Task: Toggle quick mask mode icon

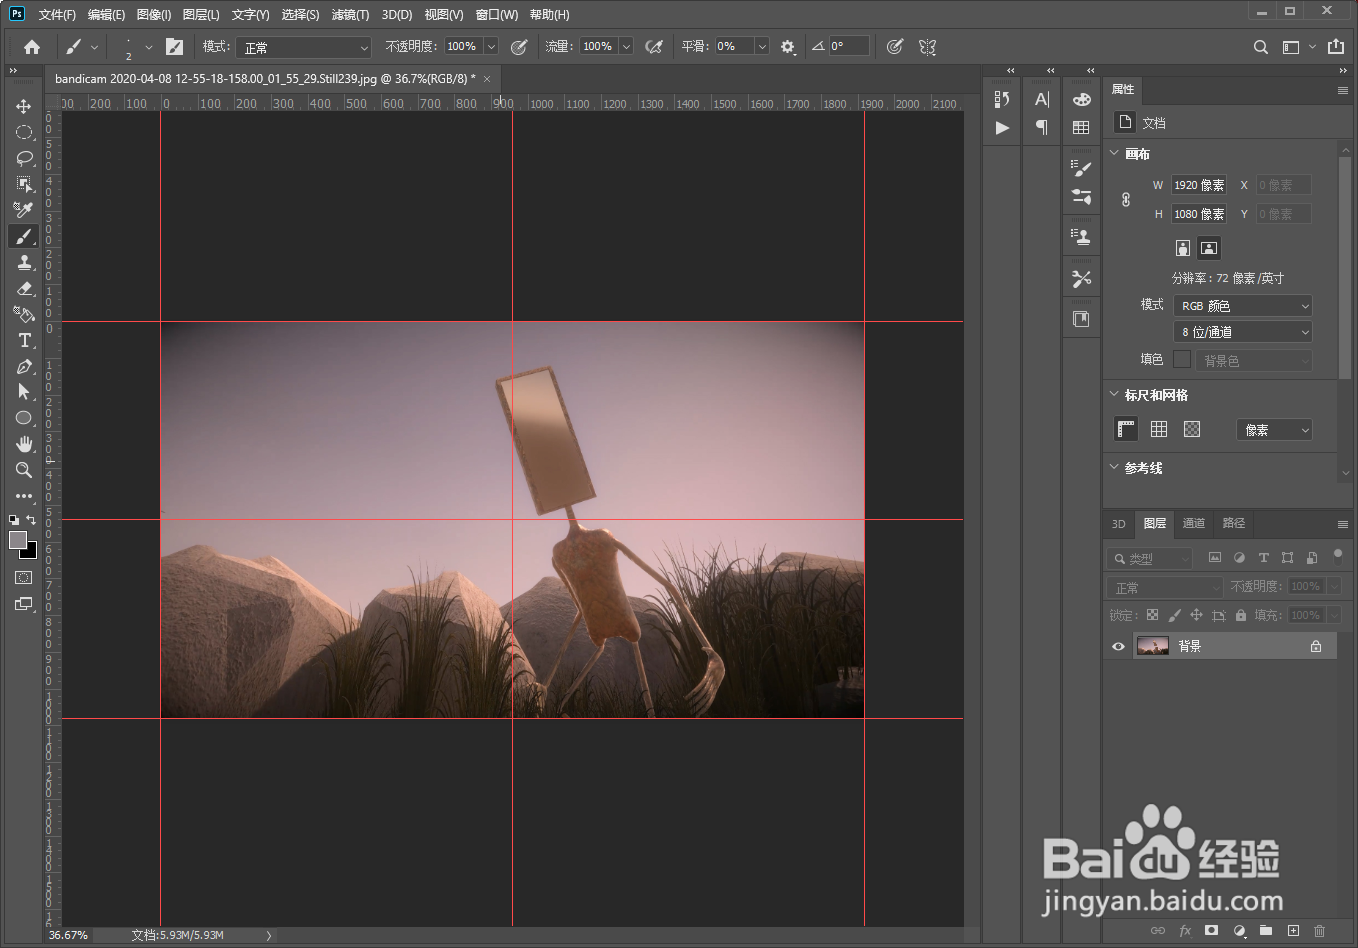Action: (x=24, y=578)
